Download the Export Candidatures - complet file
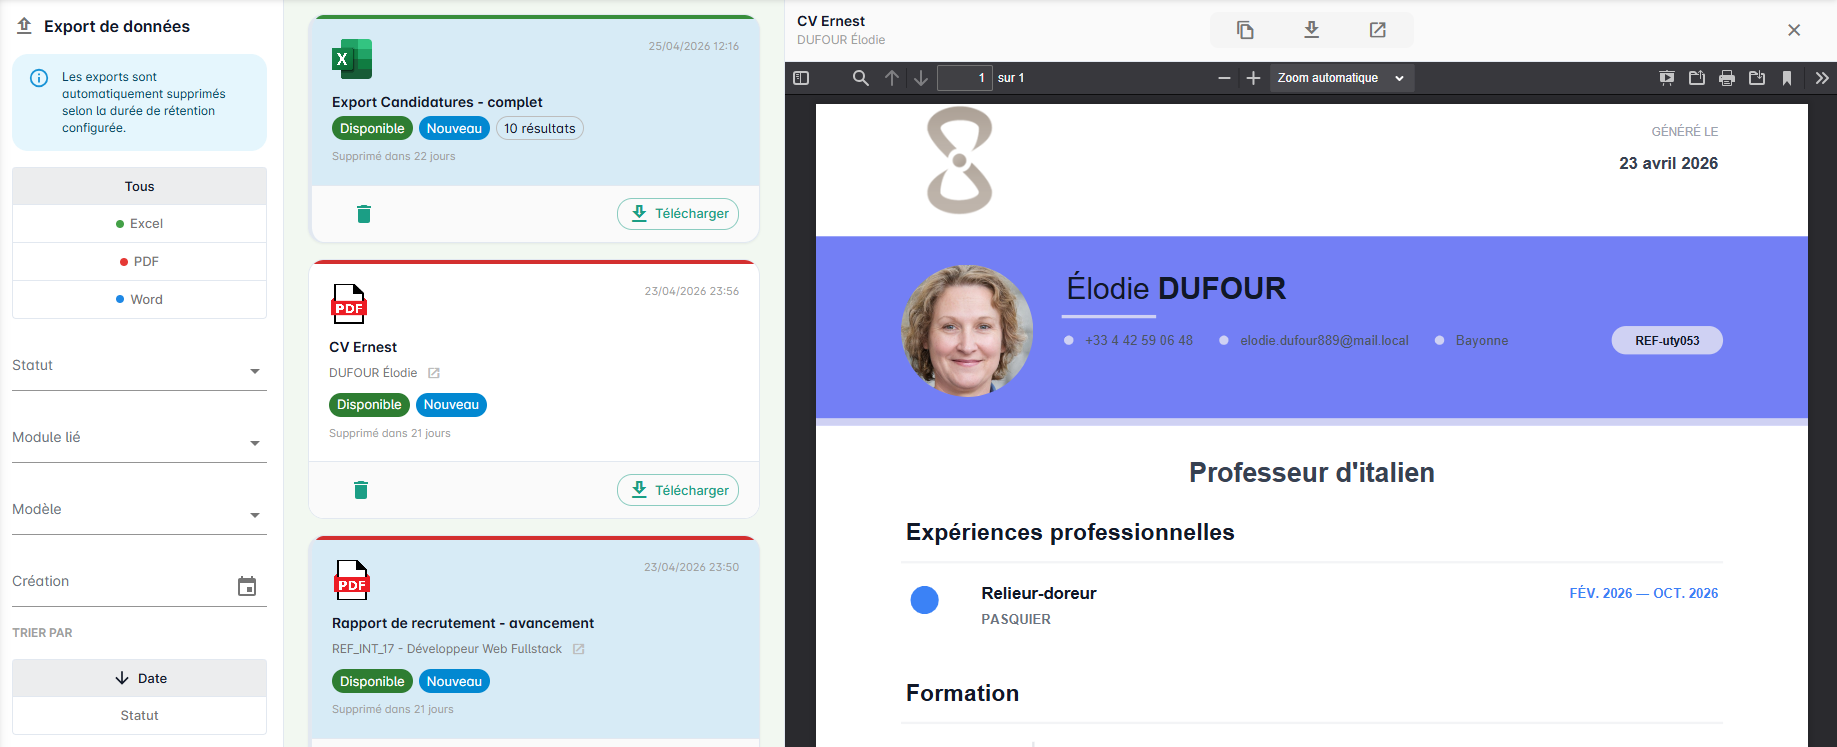The height and width of the screenshot is (747, 1837). (x=678, y=214)
